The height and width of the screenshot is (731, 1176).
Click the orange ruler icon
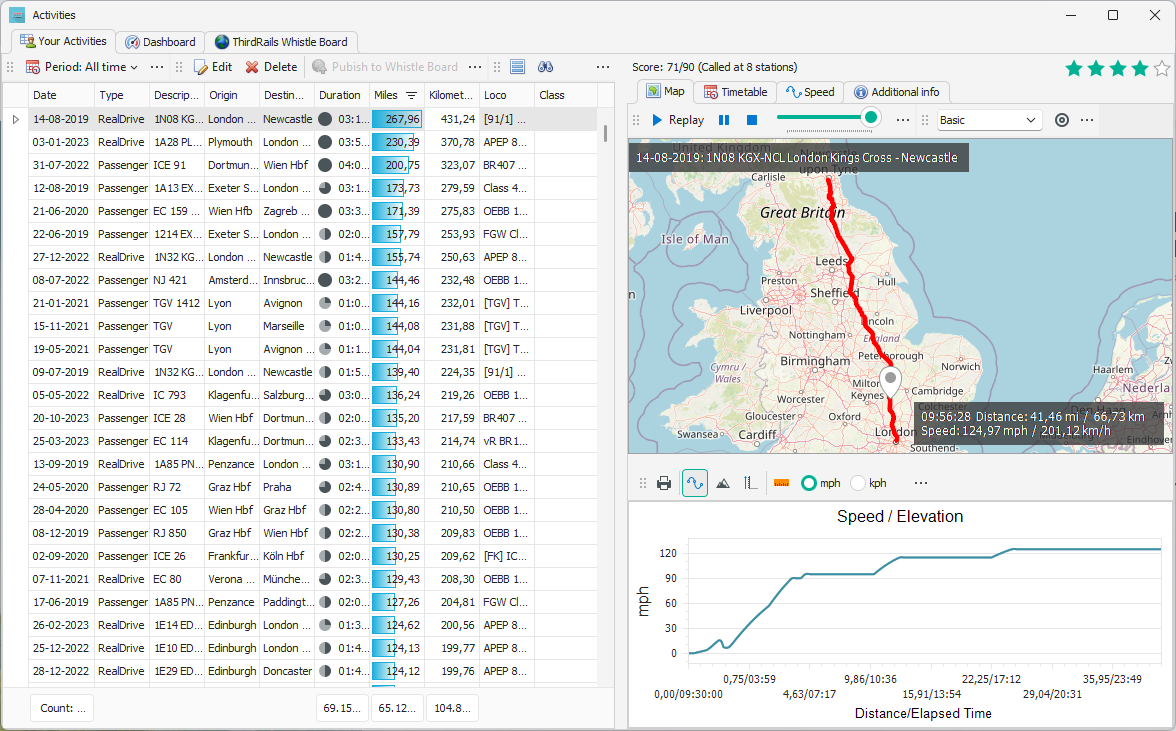click(781, 483)
